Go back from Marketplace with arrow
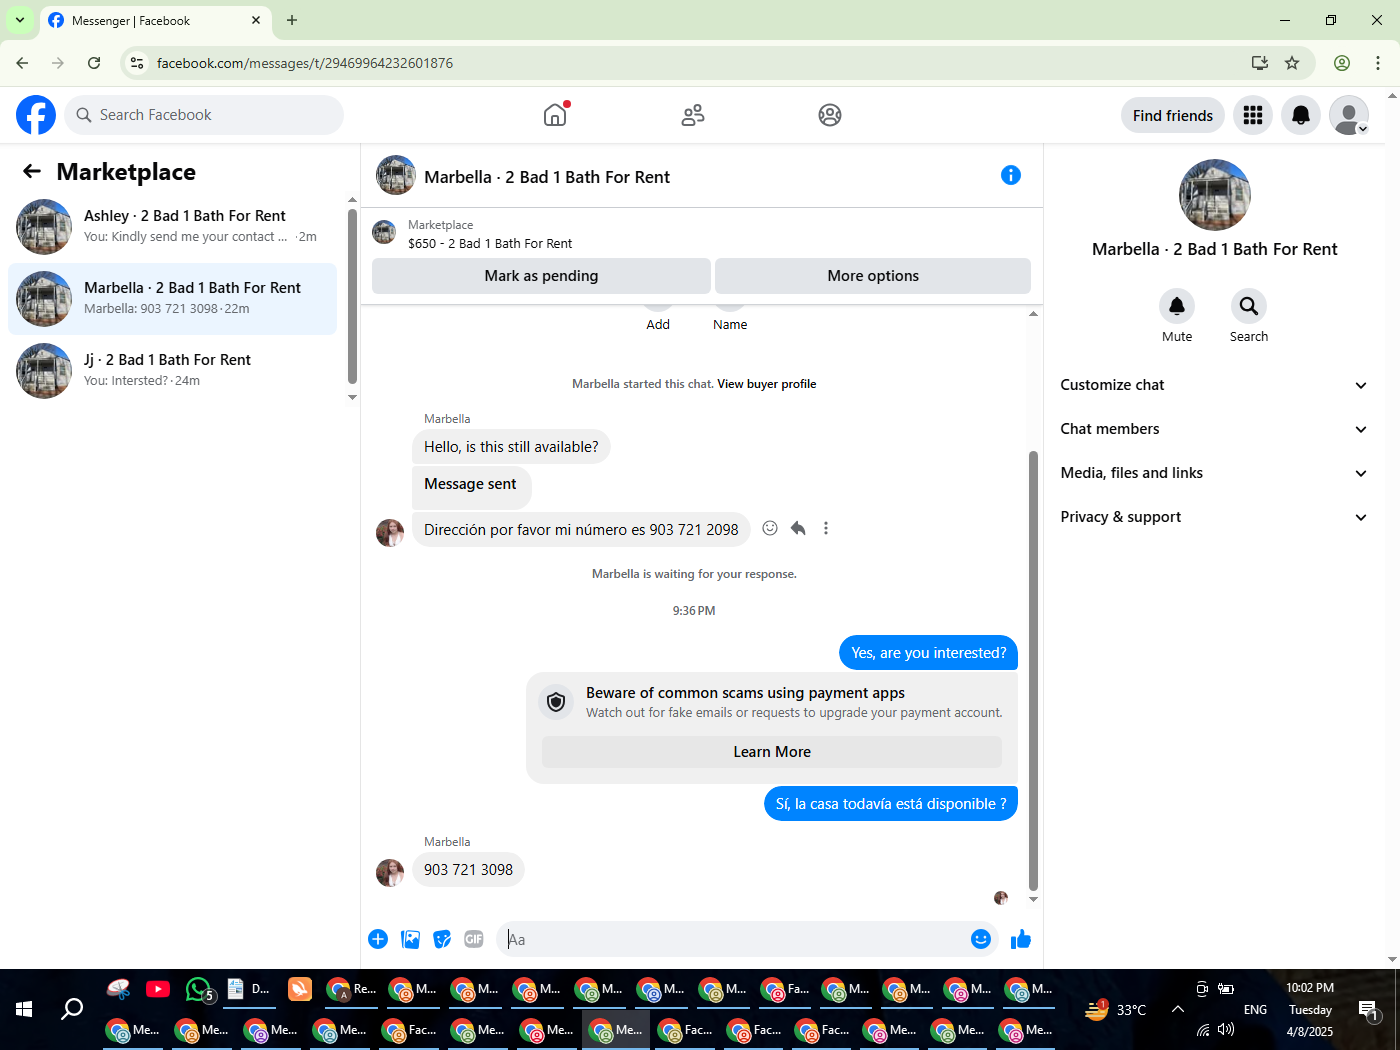This screenshot has height=1050, width=1400. coord(32,172)
